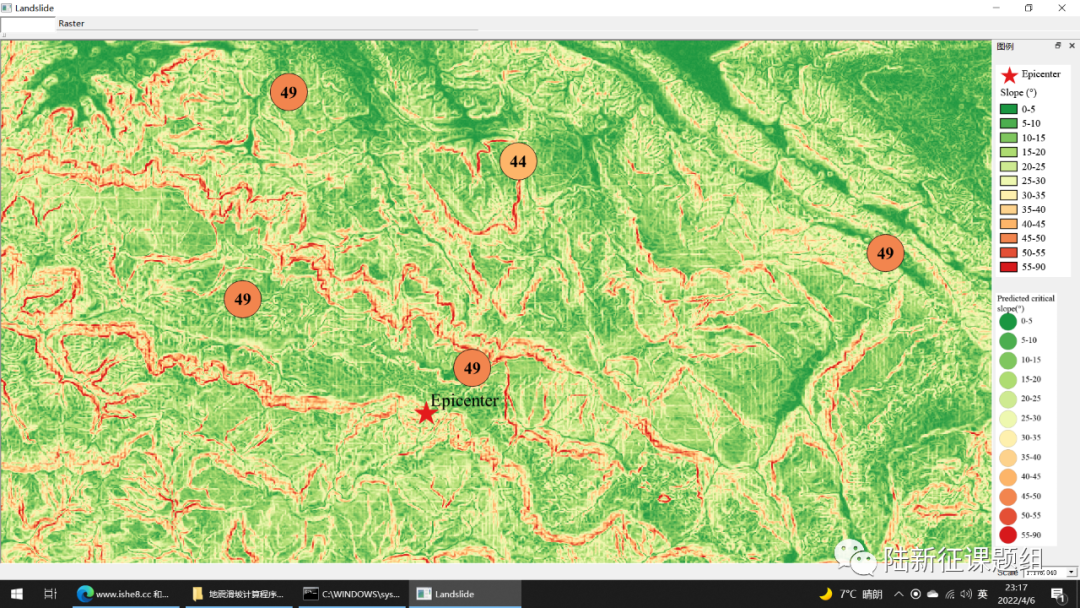The height and width of the screenshot is (608, 1080).
Task: Switch to the command prompt window
Action: point(350,594)
